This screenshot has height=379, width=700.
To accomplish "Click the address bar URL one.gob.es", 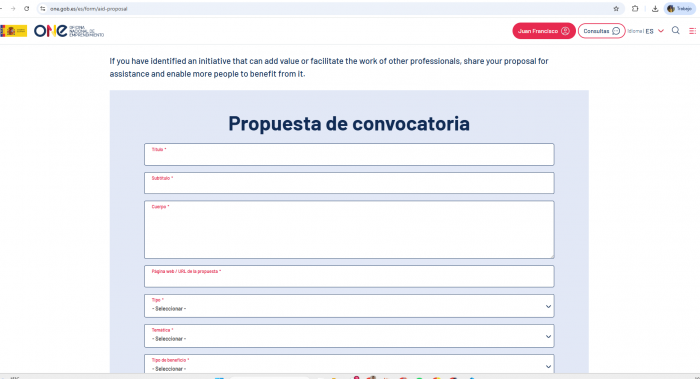I will pyautogui.click(x=88, y=8).
